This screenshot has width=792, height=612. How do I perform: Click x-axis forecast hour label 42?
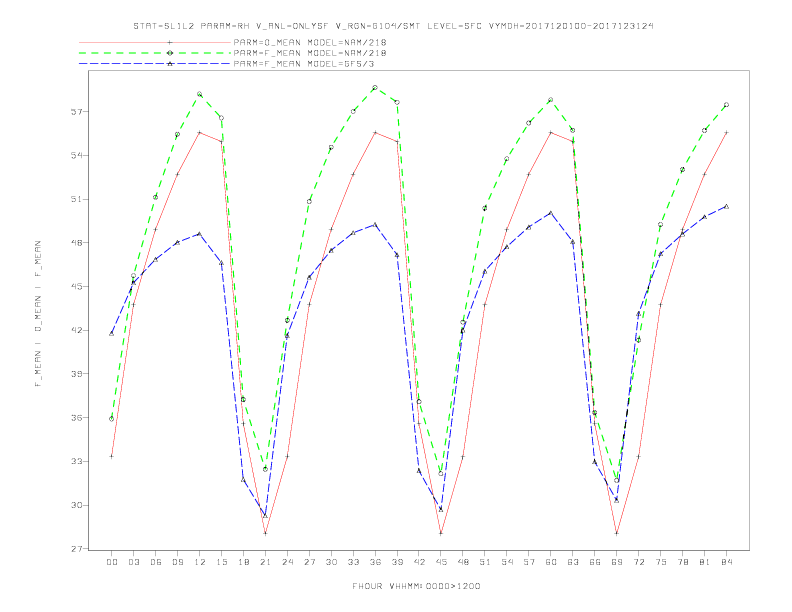click(x=419, y=562)
